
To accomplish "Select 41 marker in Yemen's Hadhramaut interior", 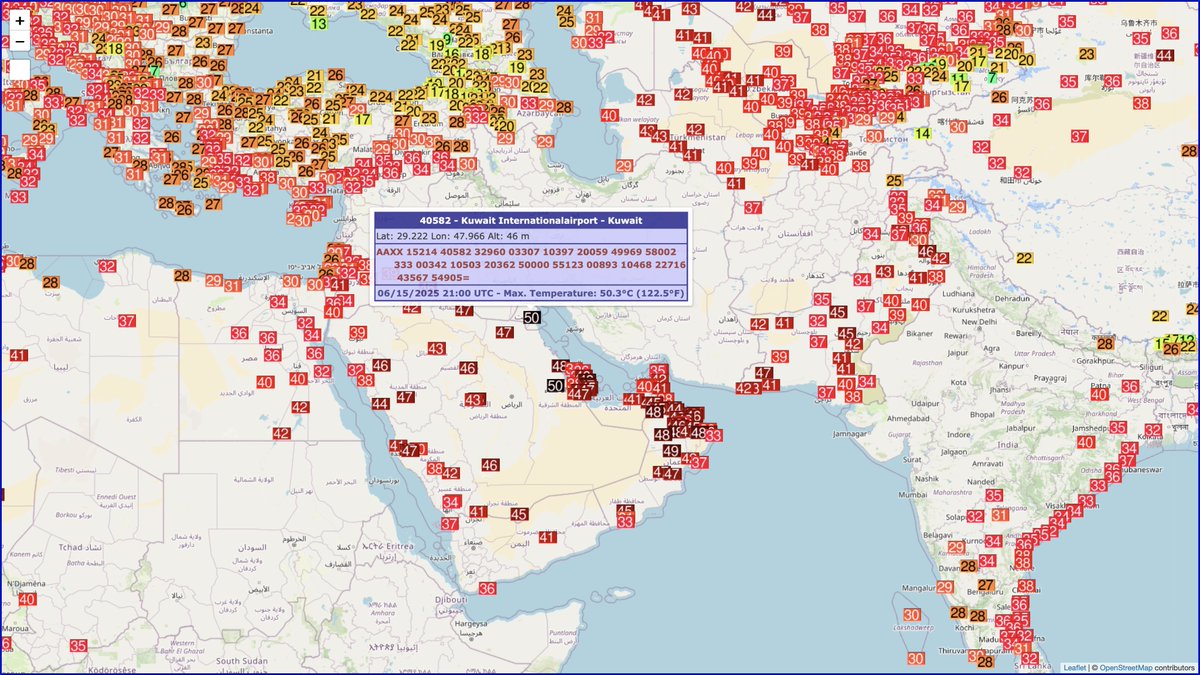I will click(x=547, y=537).
